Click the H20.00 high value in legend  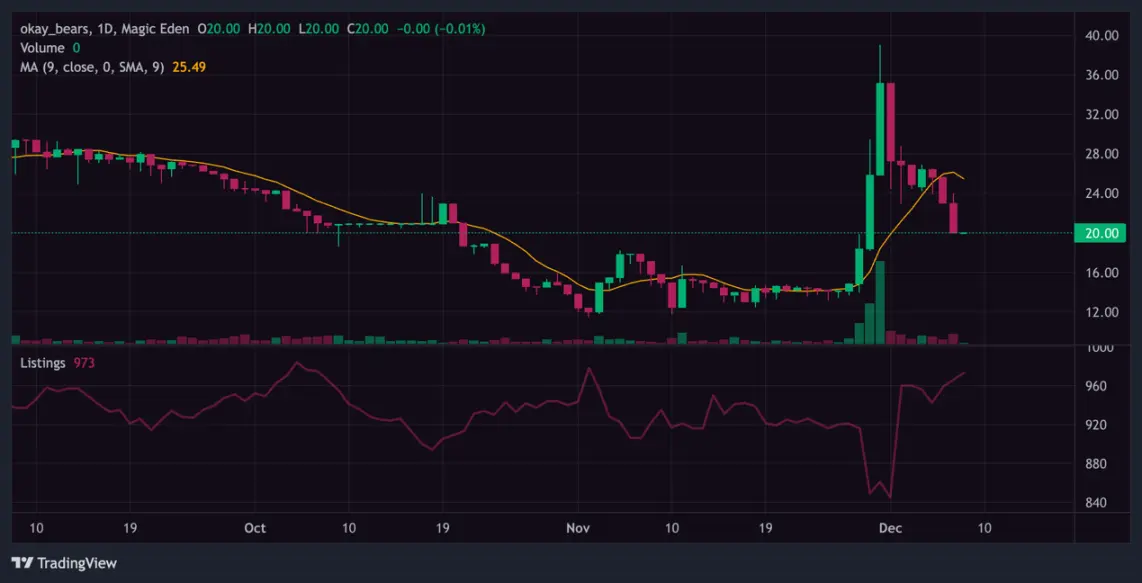pyautogui.click(x=269, y=29)
